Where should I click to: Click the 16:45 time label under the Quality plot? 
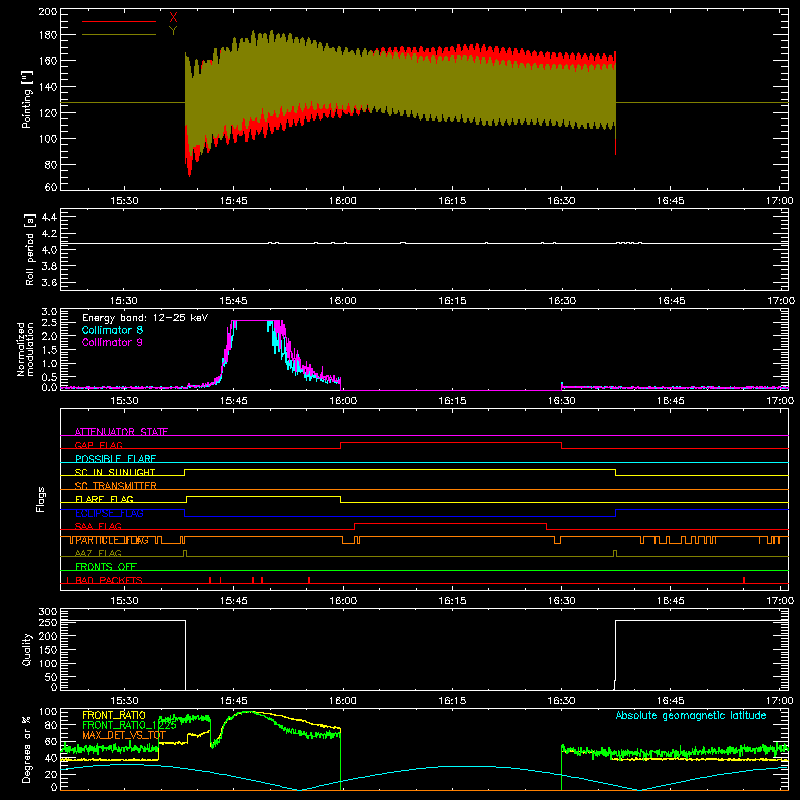click(670, 701)
